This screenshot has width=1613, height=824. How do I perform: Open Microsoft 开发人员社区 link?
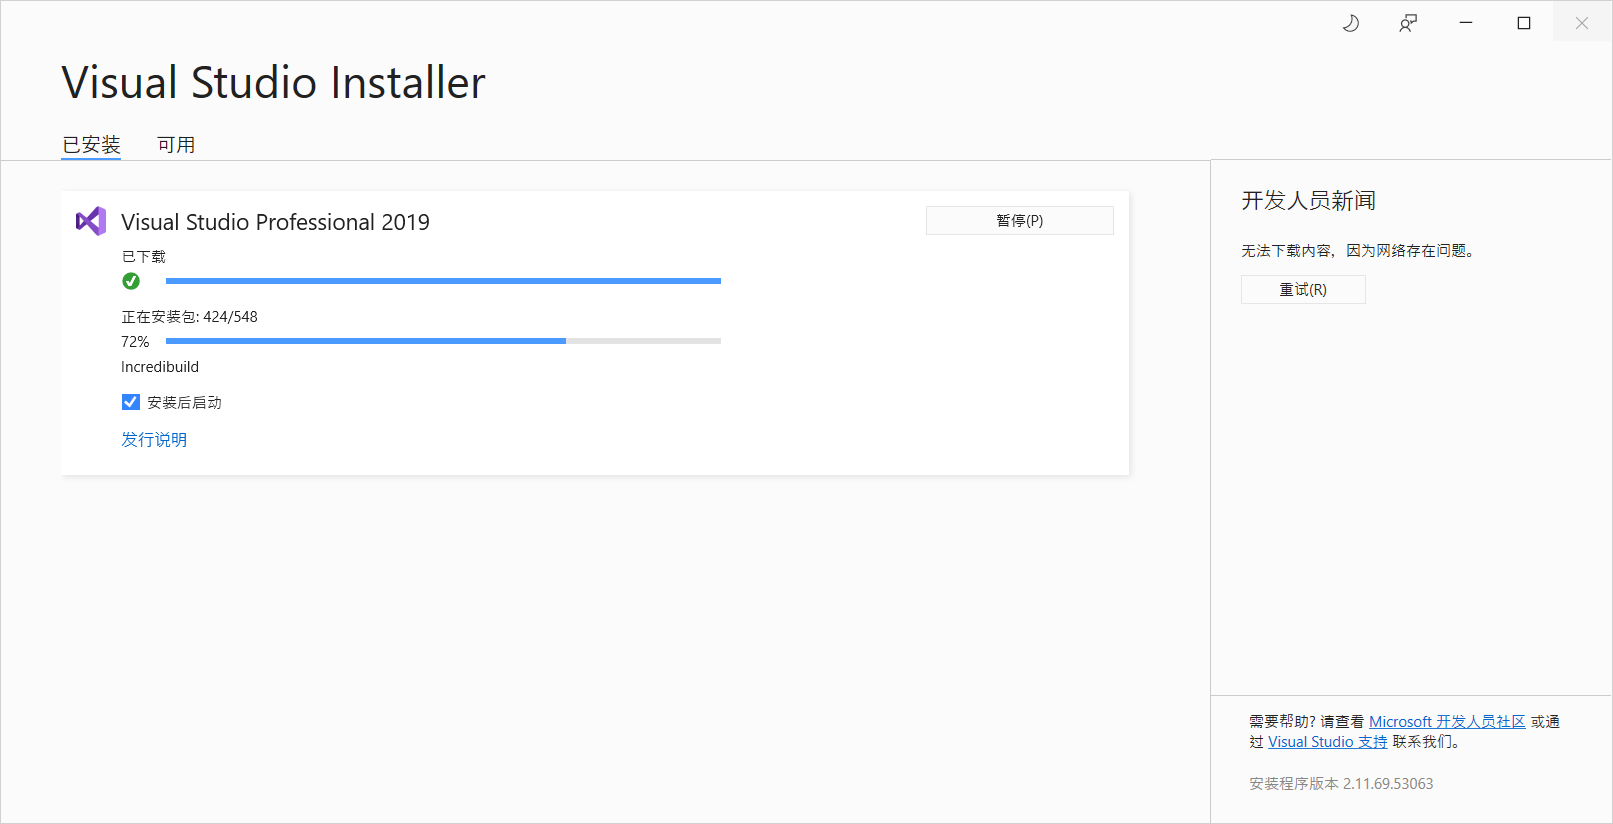click(1447, 722)
